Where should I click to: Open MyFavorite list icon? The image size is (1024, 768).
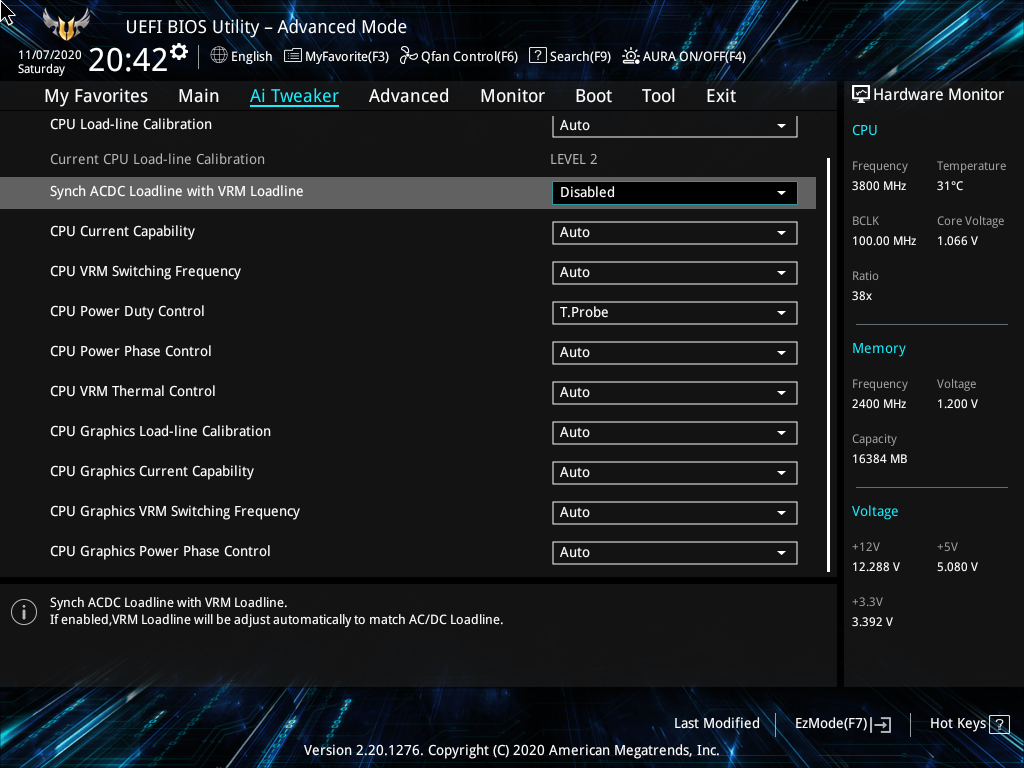(293, 56)
